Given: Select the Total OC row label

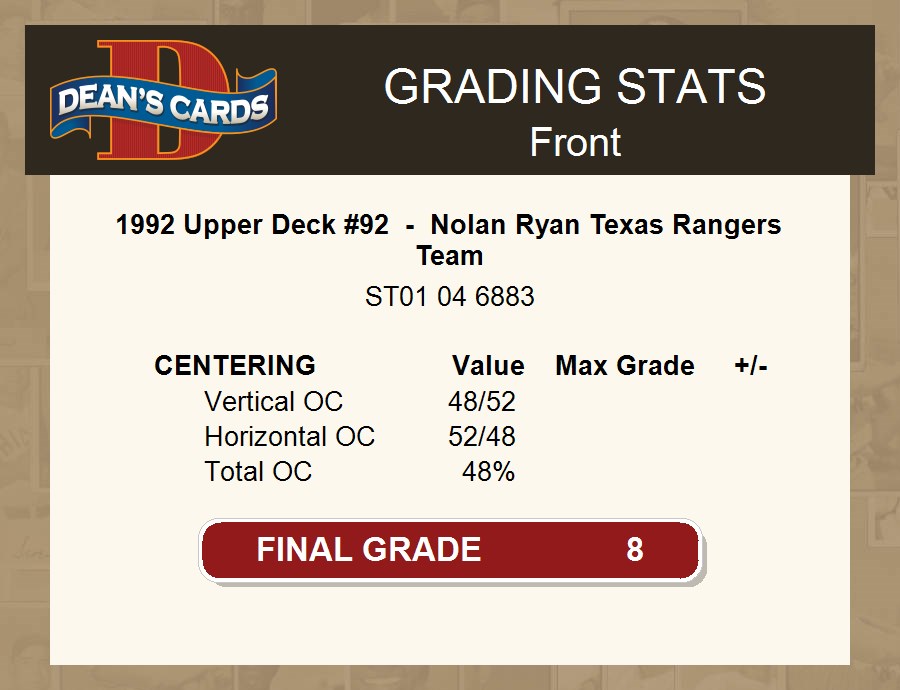Looking at the screenshot, I should point(258,472).
